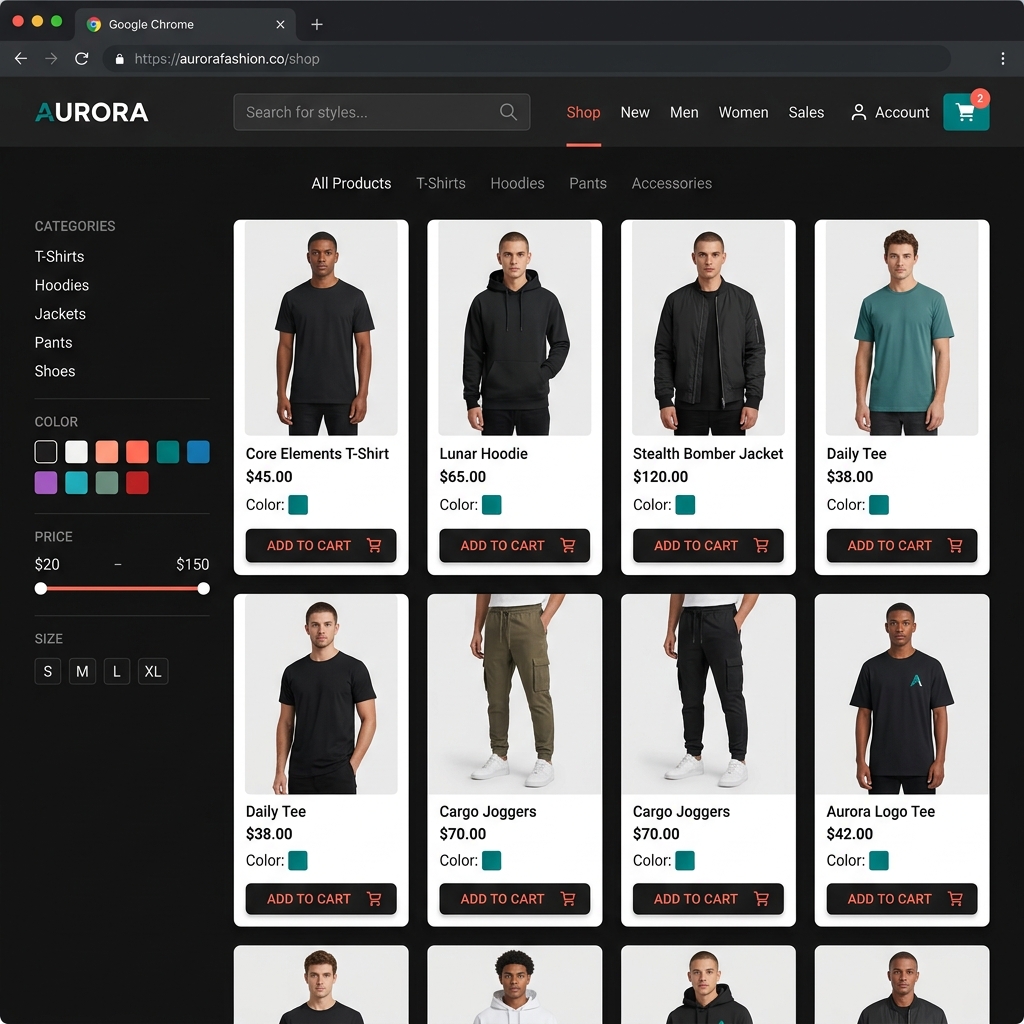Reload the page with the refresh icon
The image size is (1024, 1024).
coord(82,59)
